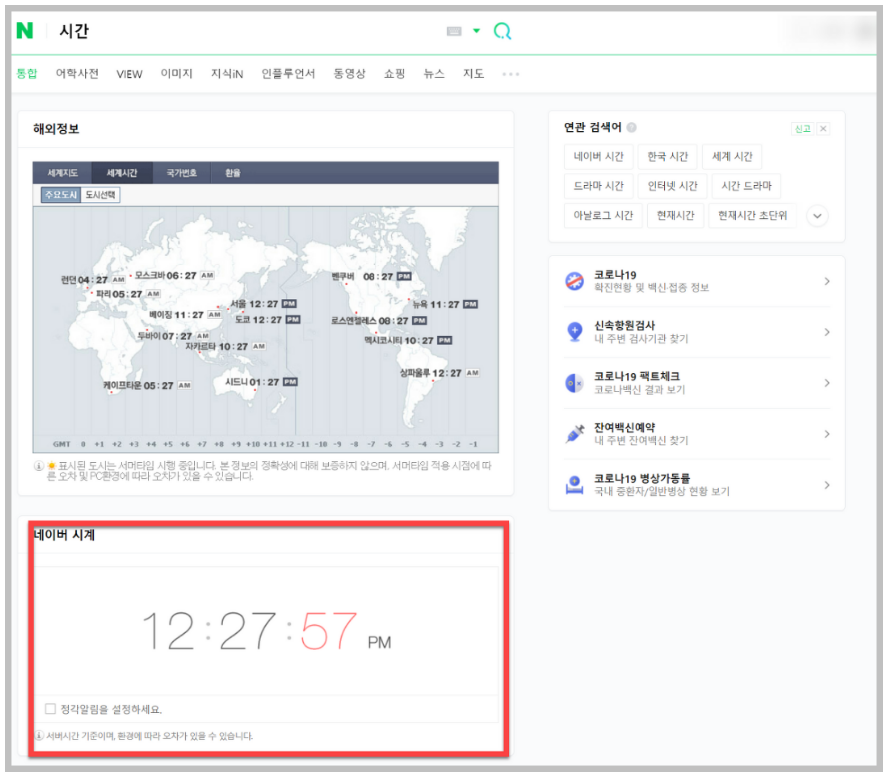Viewport: 888px width, 781px height.
Task: Open the 코로나19 row chevron
Action: coord(827,281)
